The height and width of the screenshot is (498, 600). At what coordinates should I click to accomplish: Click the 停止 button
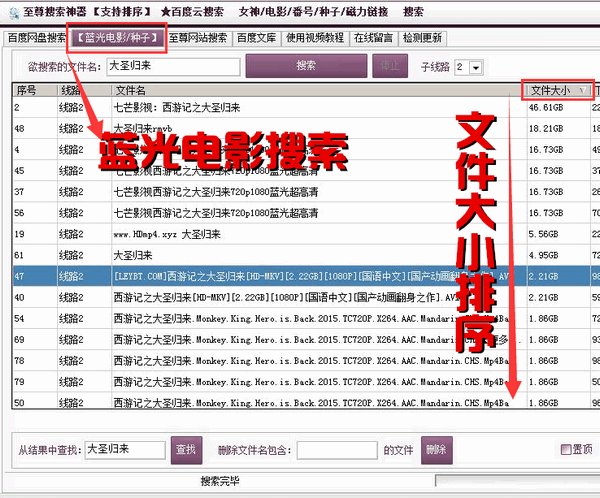390,66
